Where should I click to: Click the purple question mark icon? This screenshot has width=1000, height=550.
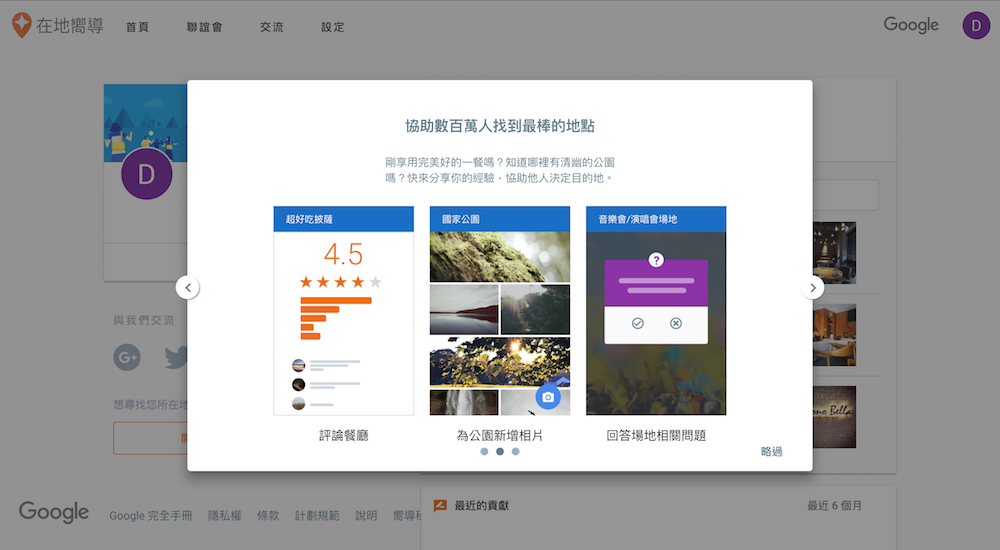pyautogui.click(x=656, y=260)
